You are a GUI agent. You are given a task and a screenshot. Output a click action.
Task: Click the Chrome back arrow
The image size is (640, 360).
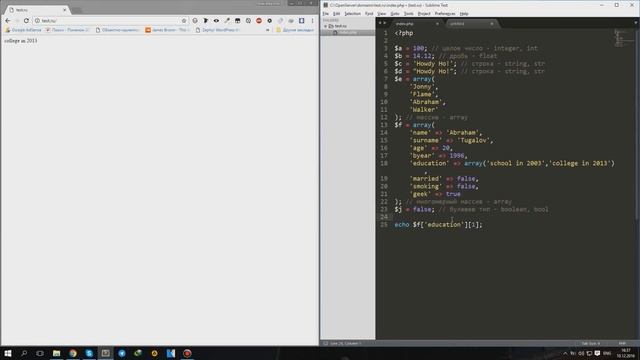coord(8,20)
